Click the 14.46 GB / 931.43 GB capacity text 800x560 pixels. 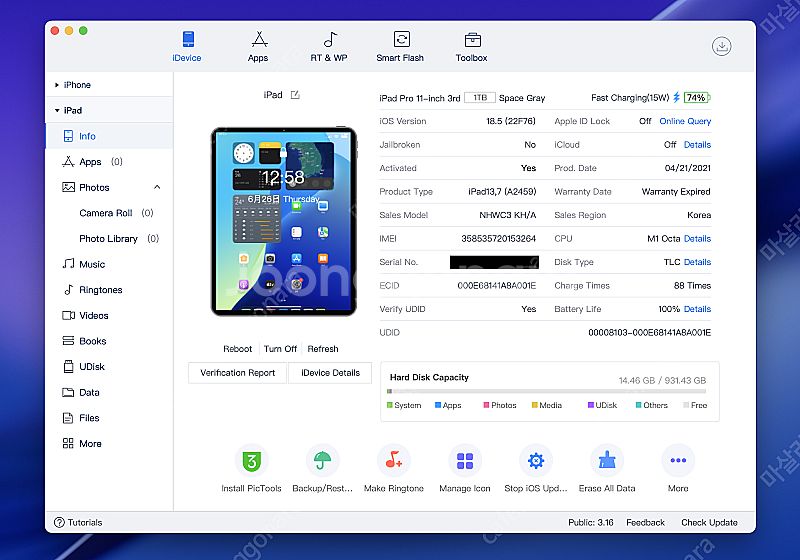pos(662,380)
